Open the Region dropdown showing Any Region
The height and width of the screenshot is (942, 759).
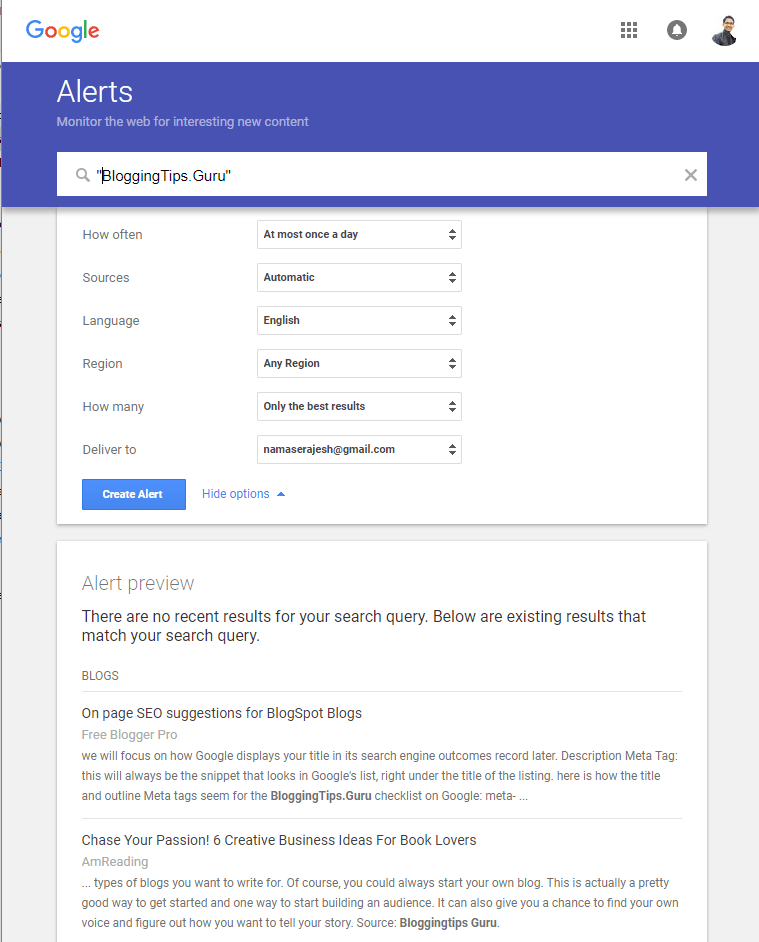359,363
